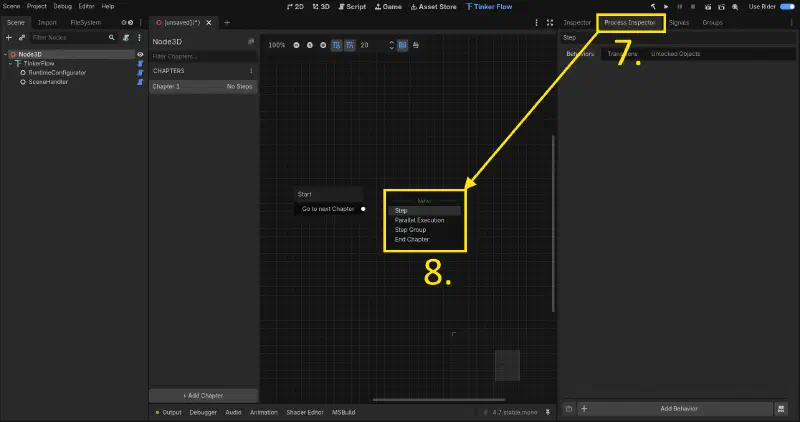Stop the running project

[693, 7]
